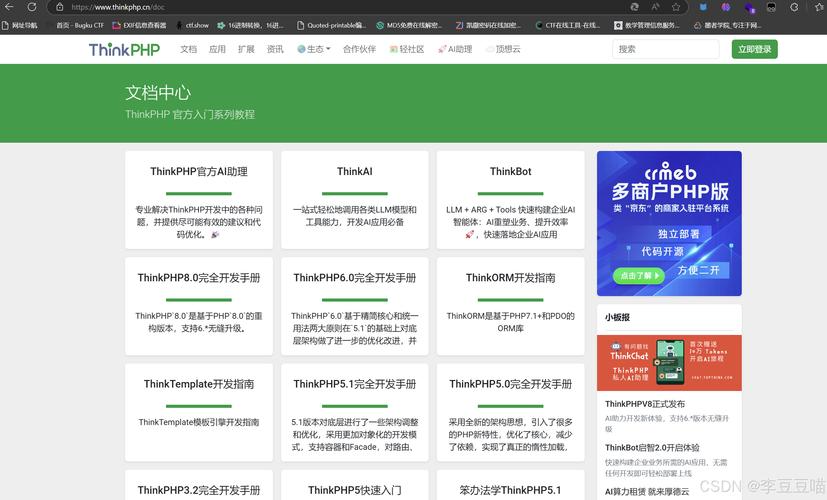This screenshot has height=500, width=827.
Task: Click the 立即登录 login button
Action: pos(754,49)
